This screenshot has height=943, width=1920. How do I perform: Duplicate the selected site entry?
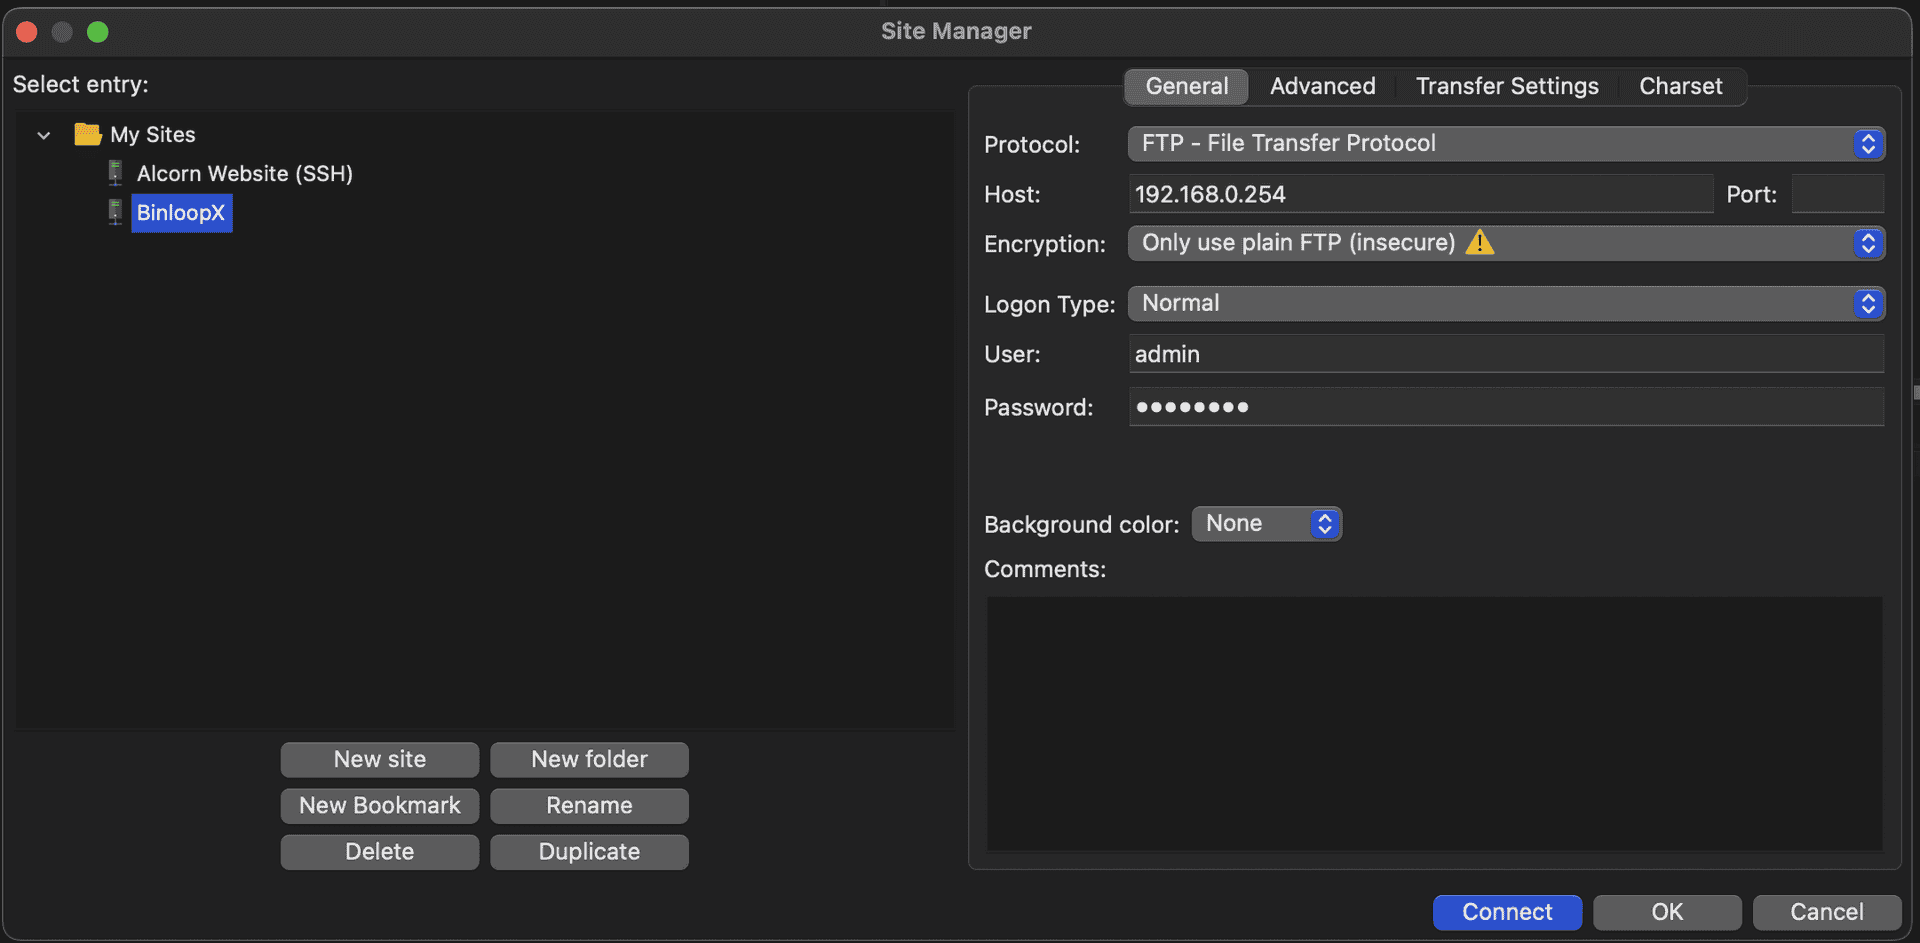pos(589,852)
